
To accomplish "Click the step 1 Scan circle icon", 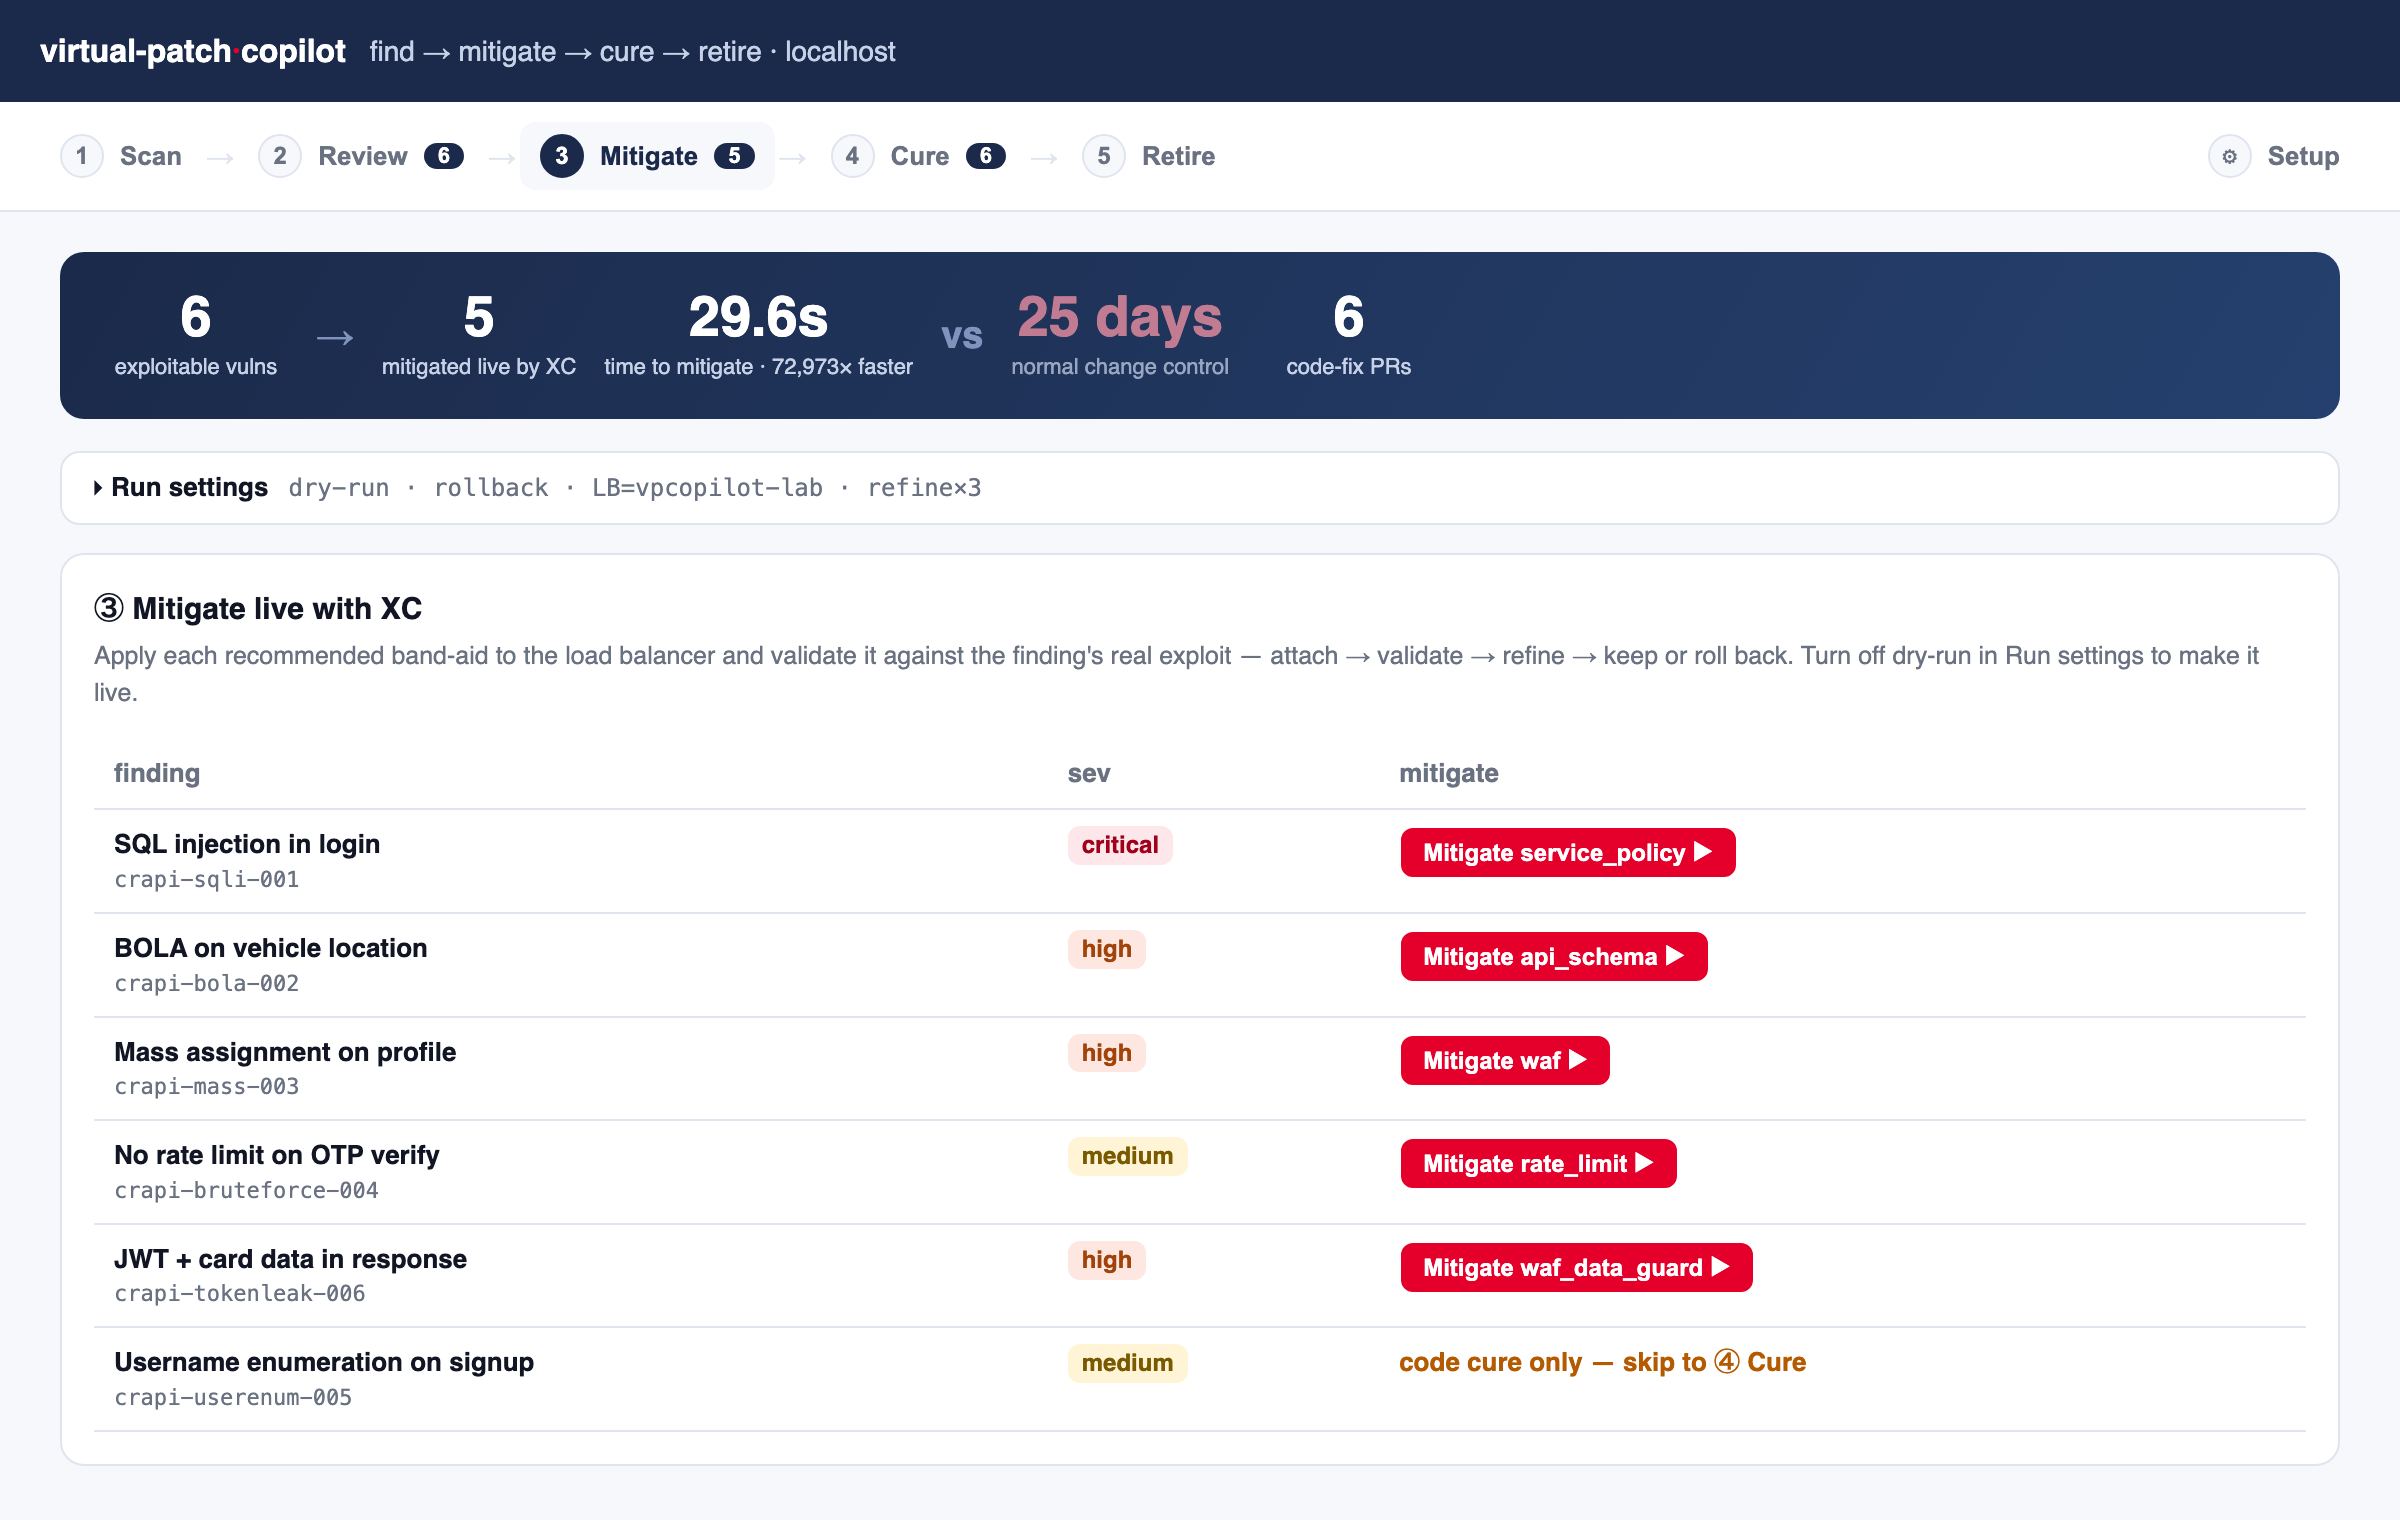I will pos(82,156).
